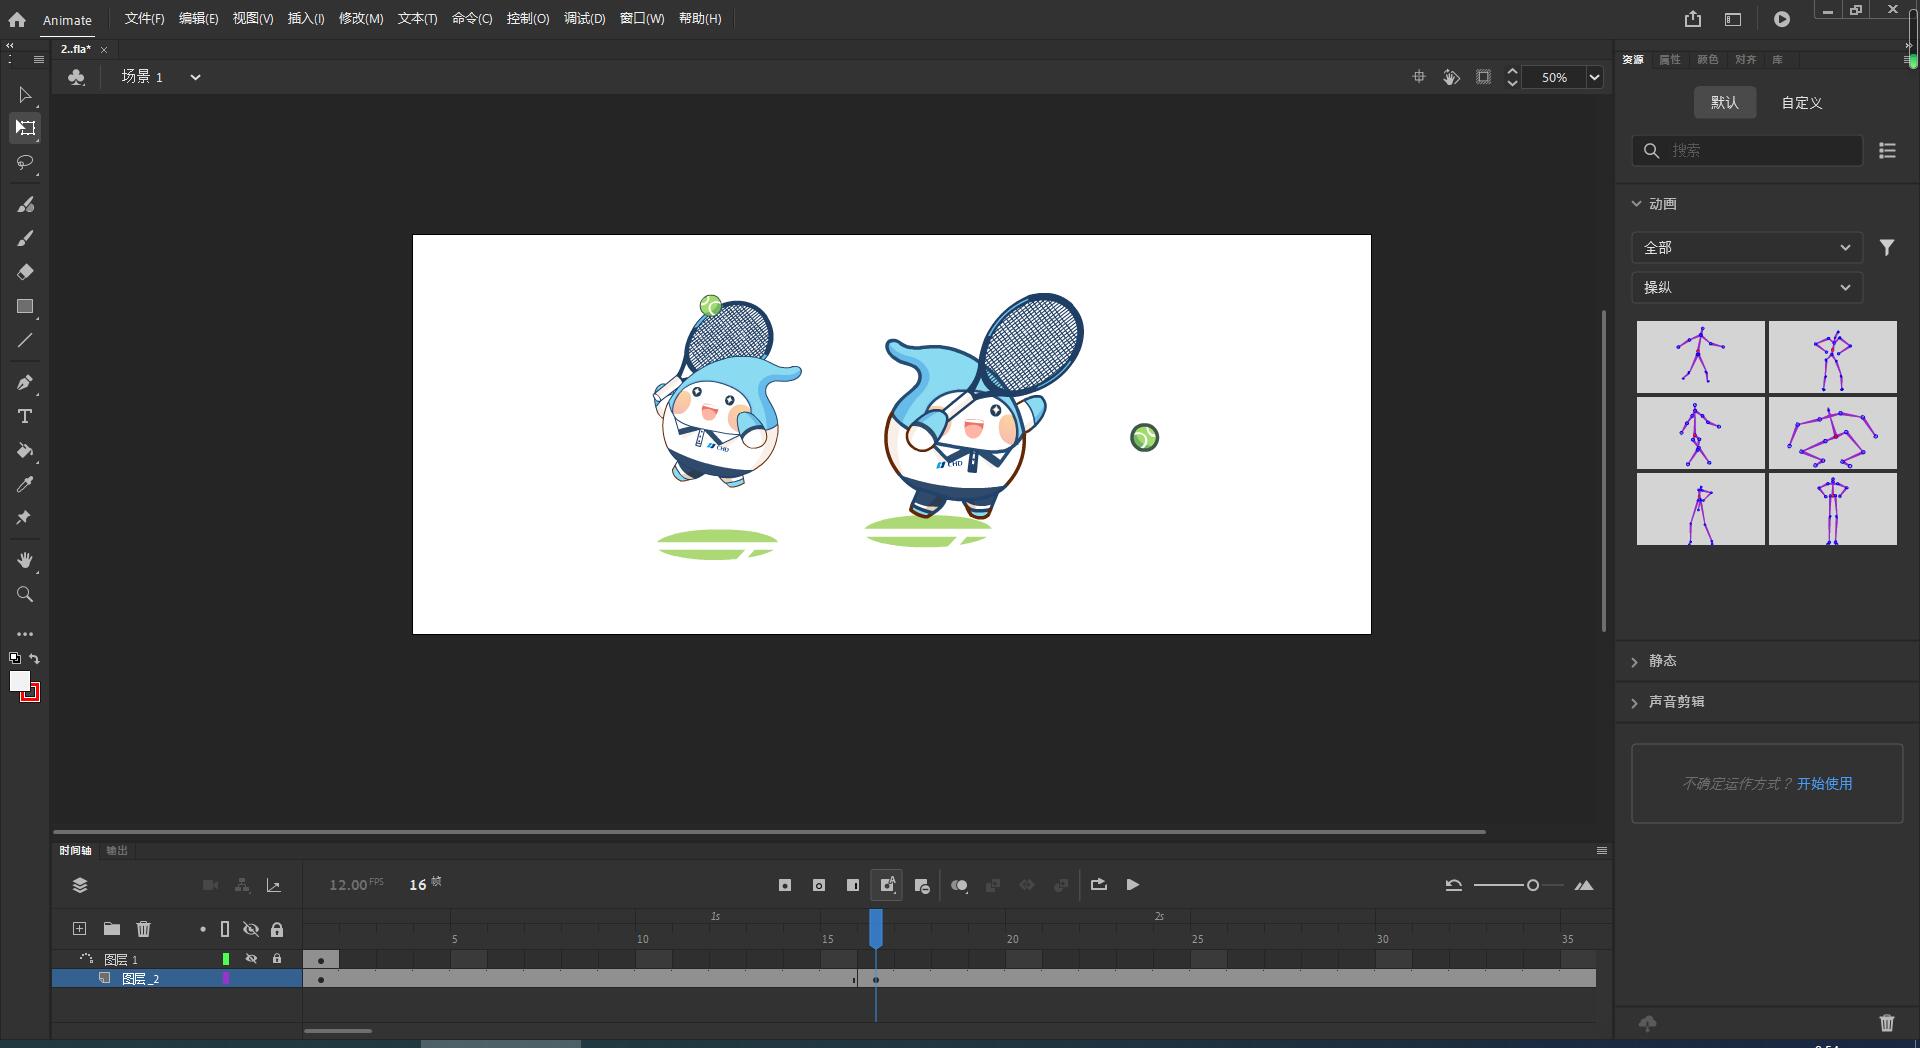Click the 开始使用 link
Image resolution: width=1920 pixels, height=1048 pixels.
click(1825, 784)
